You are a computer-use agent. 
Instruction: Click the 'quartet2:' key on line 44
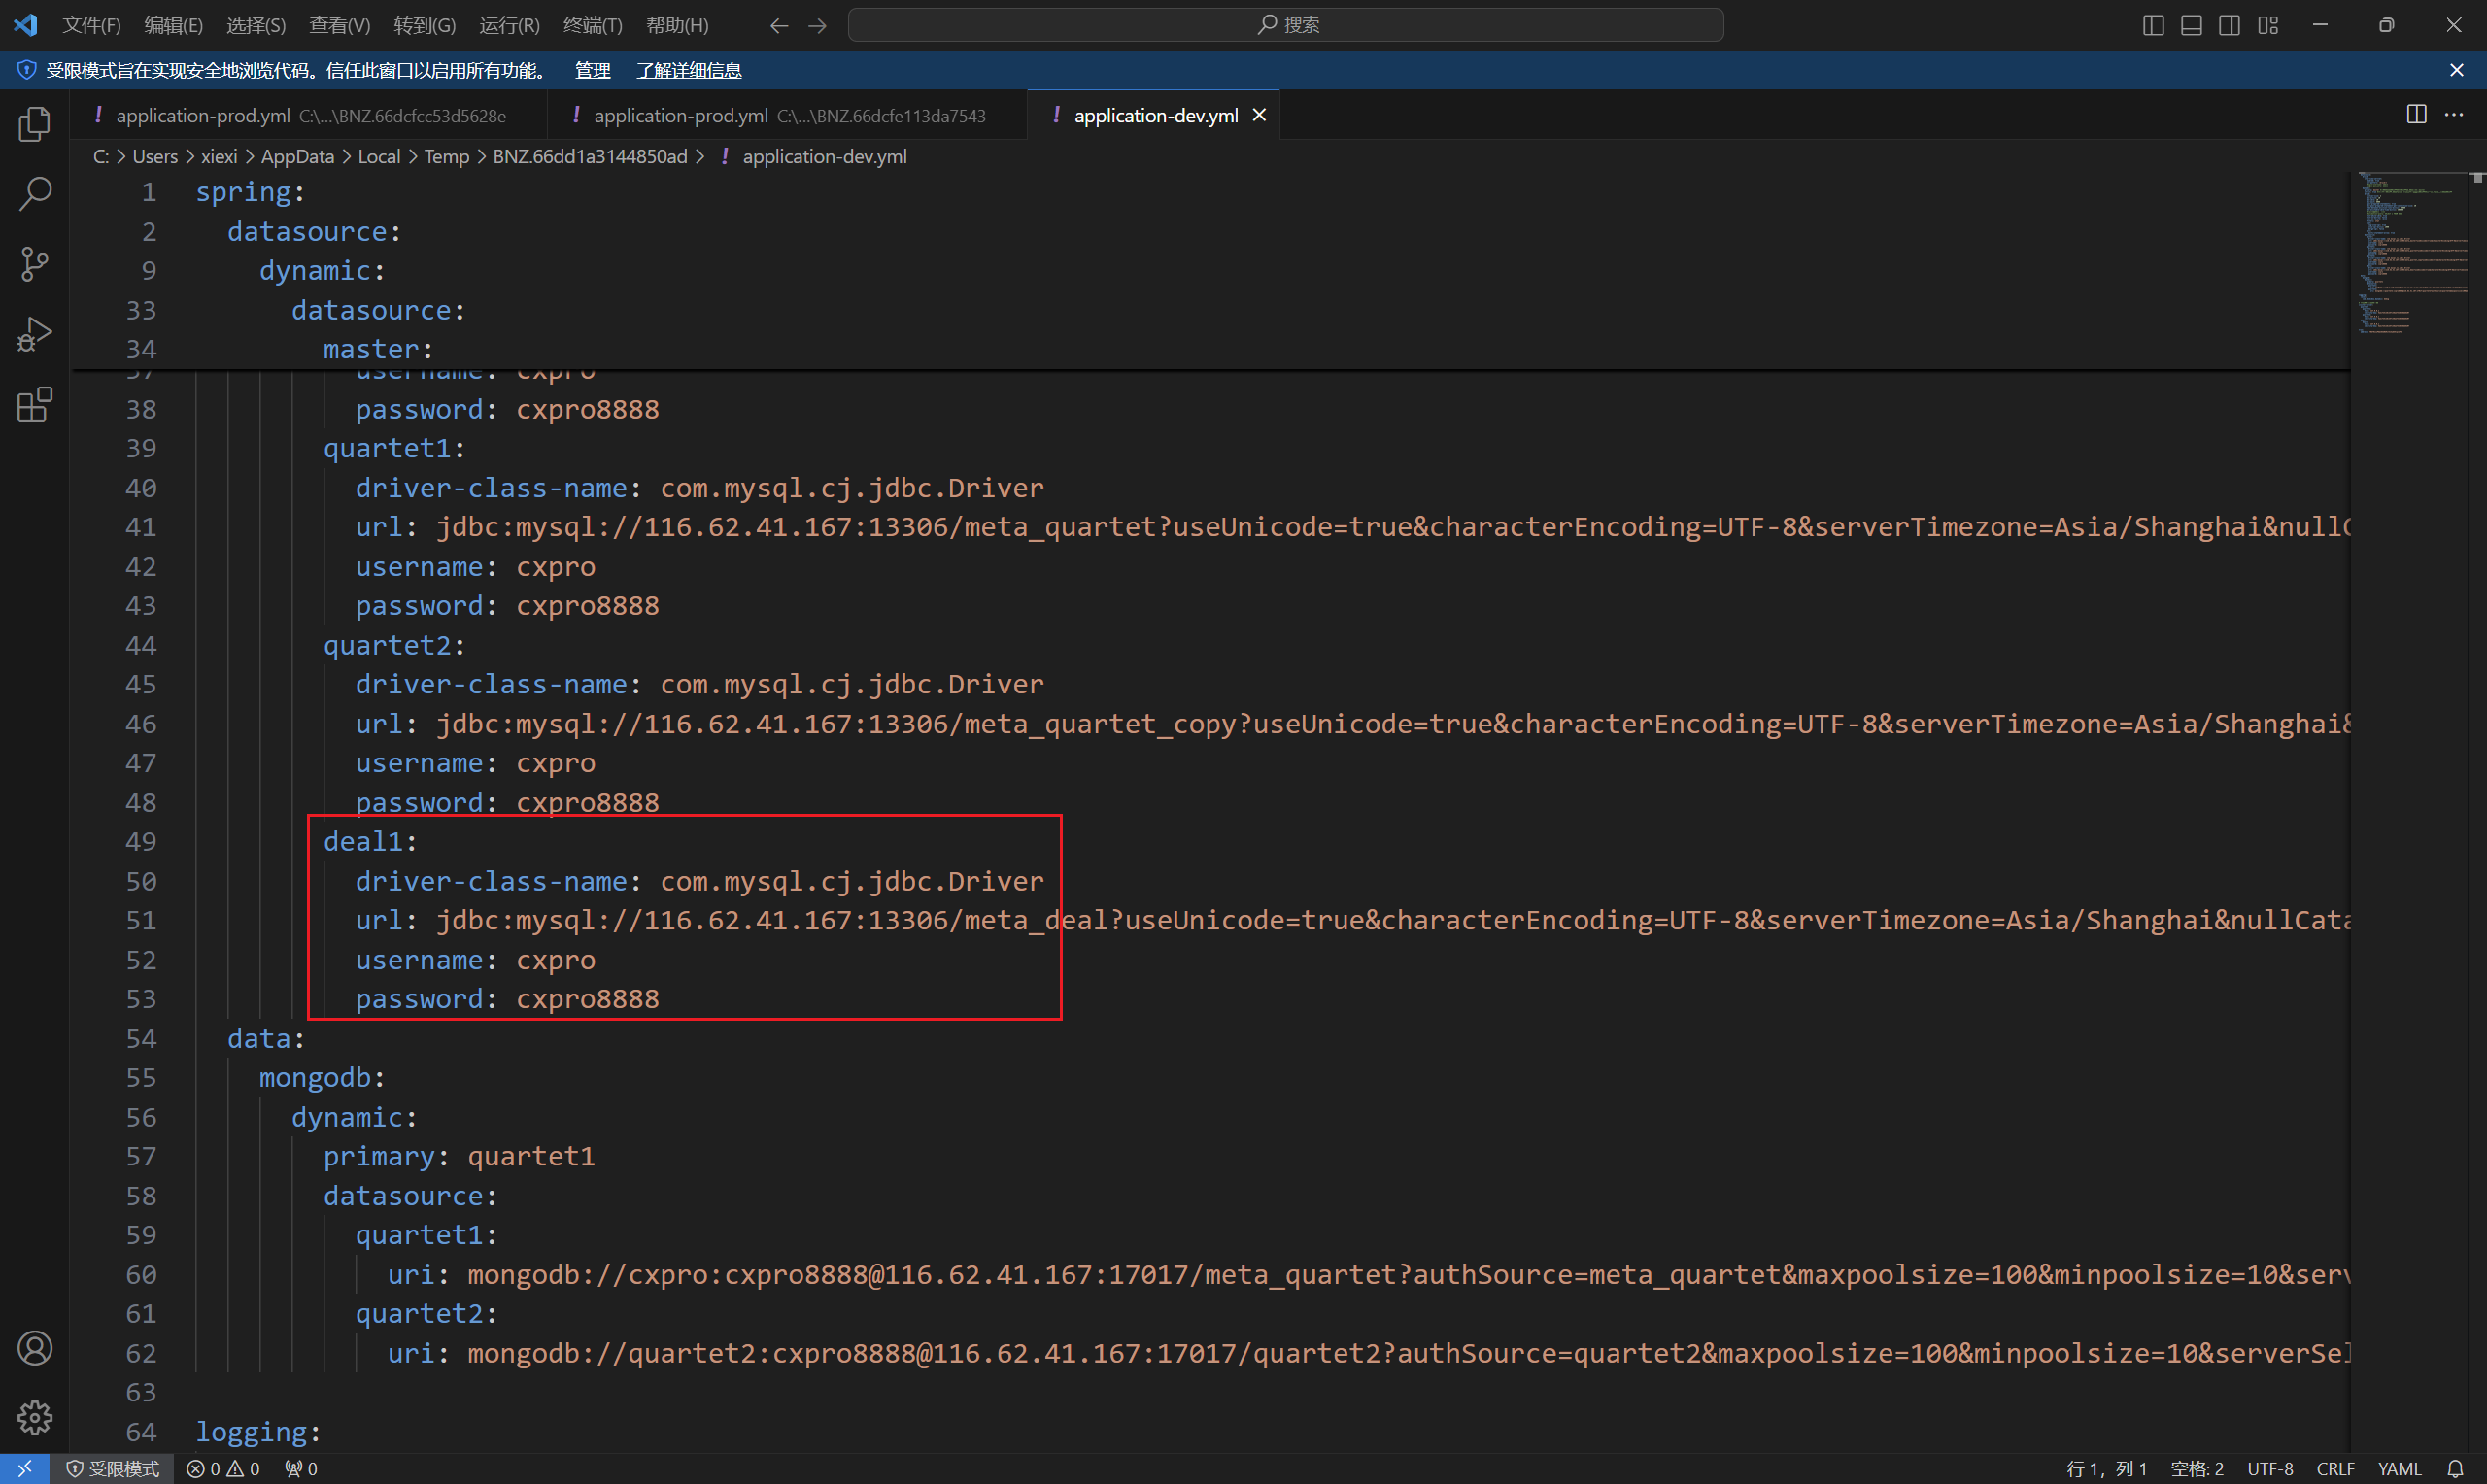(394, 645)
